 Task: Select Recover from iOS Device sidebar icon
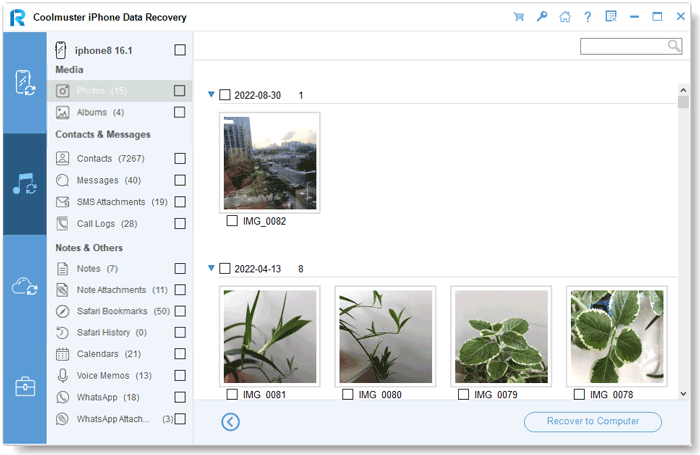point(25,83)
